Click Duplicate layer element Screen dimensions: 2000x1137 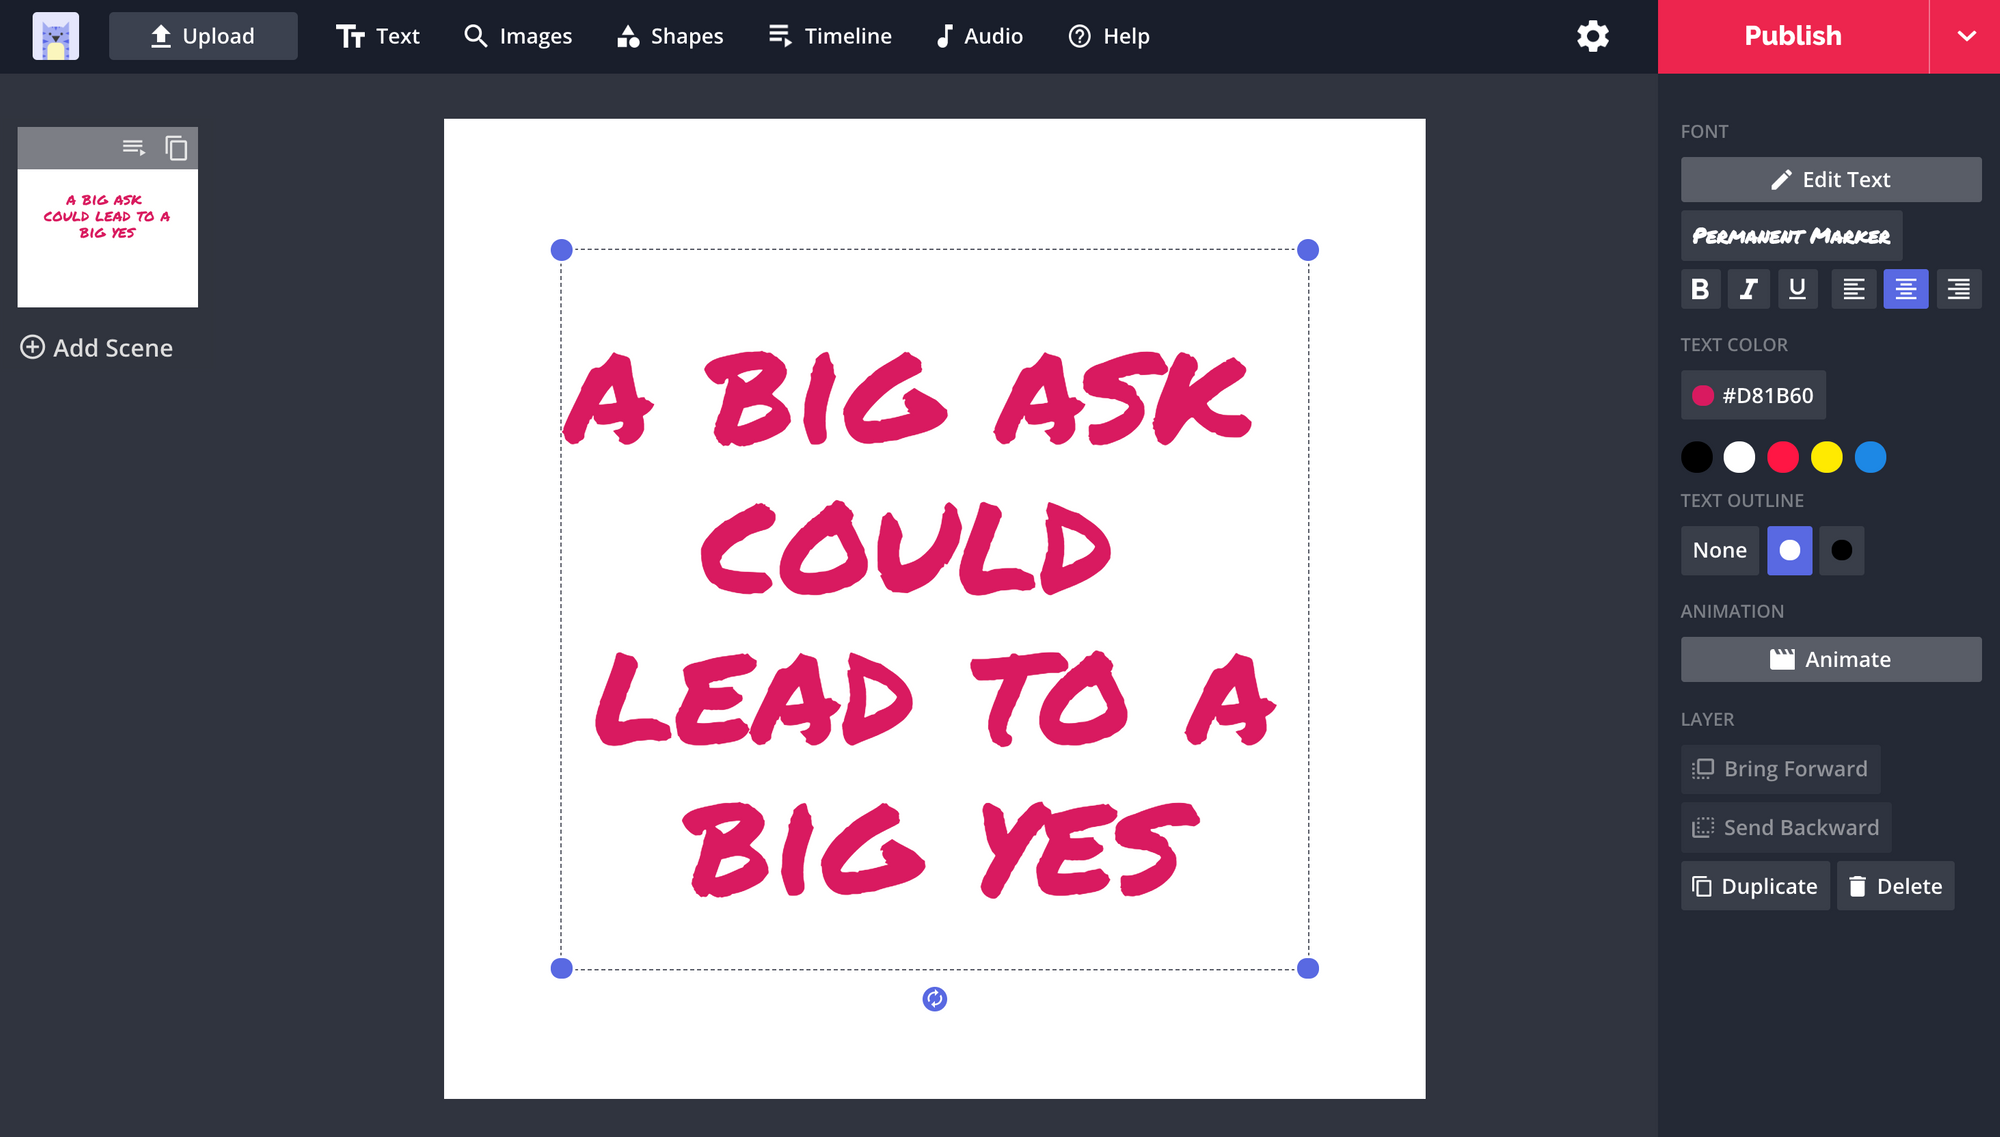pyautogui.click(x=1758, y=886)
